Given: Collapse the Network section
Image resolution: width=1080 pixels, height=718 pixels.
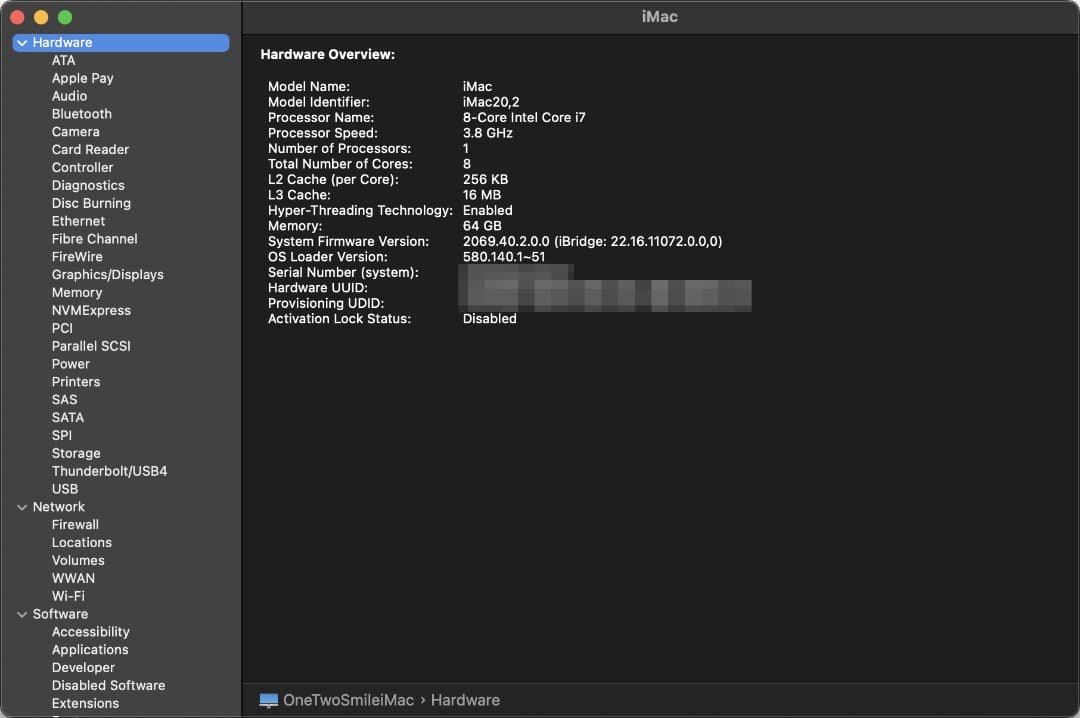Looking at the screenshot, I should click(x=22, y=507).
